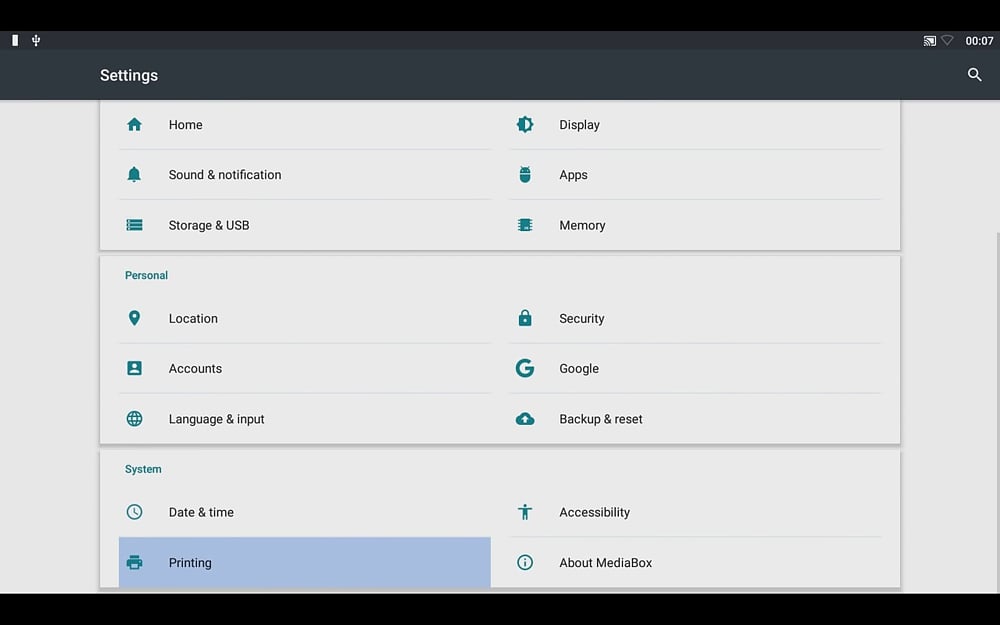Select the highlighted Printing label
Viewport: 1000px width, 625px height.
(190, 562)
